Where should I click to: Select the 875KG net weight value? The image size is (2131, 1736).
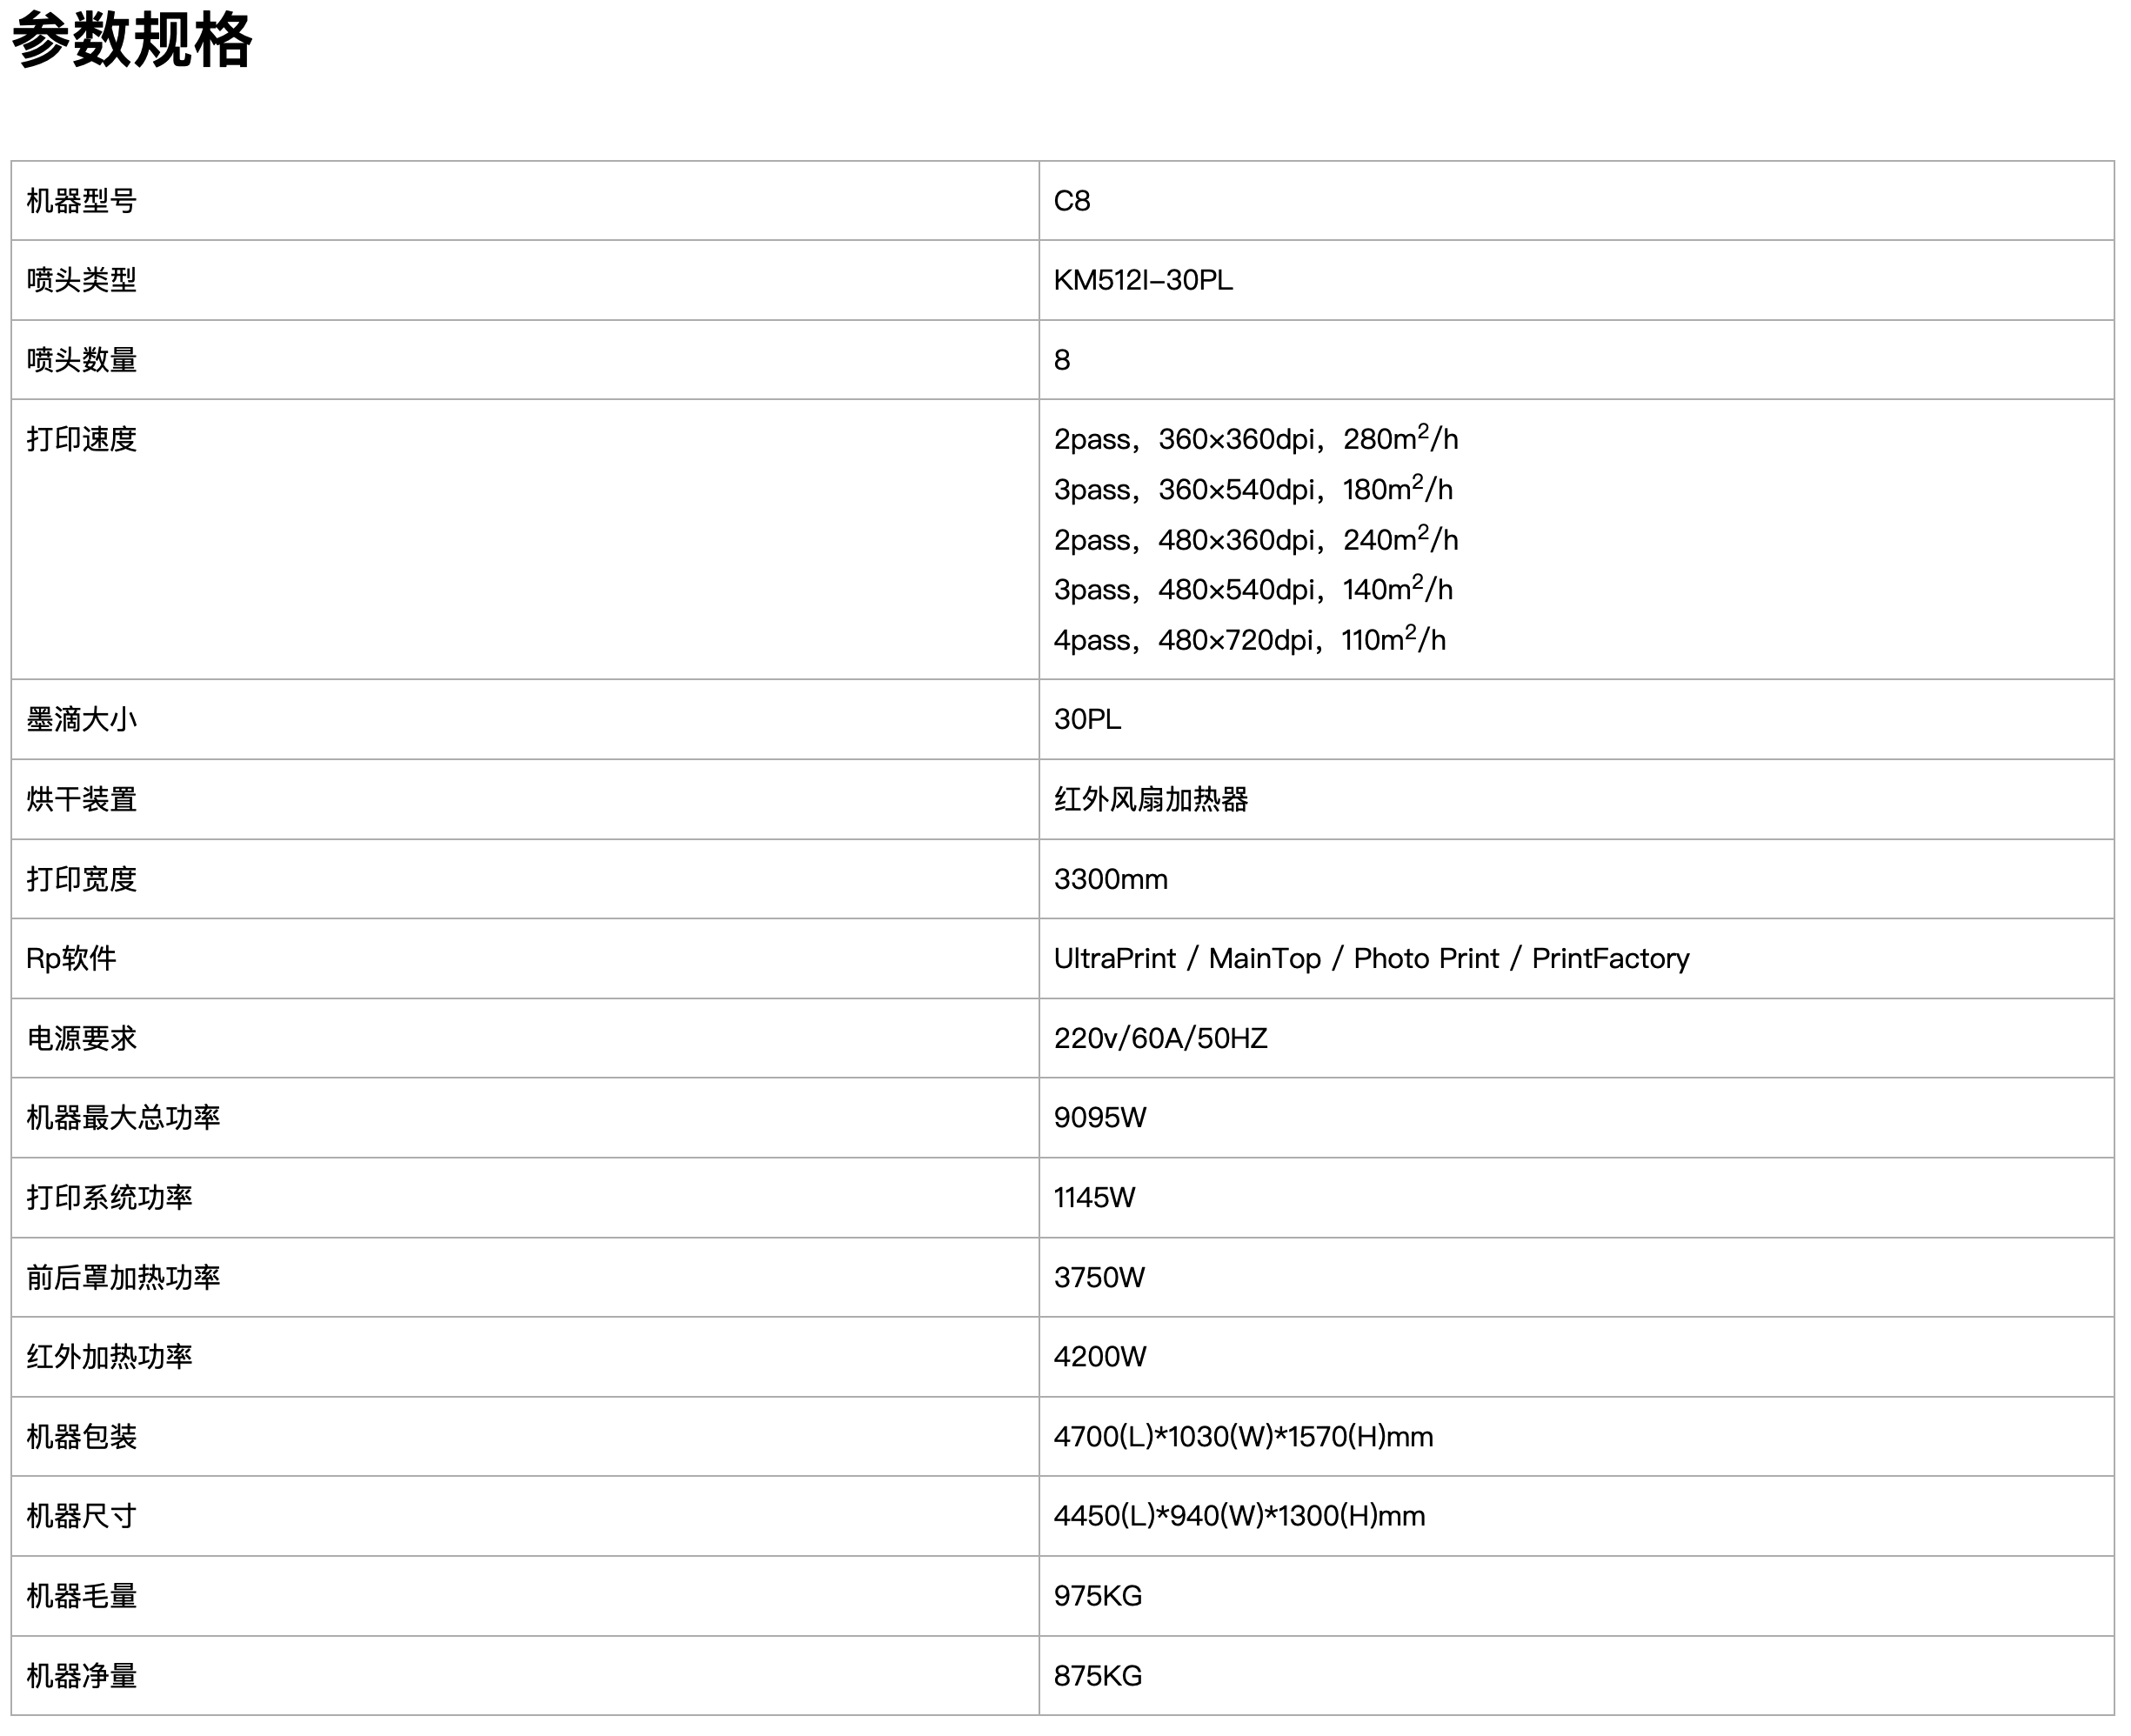(1097, 1675)
